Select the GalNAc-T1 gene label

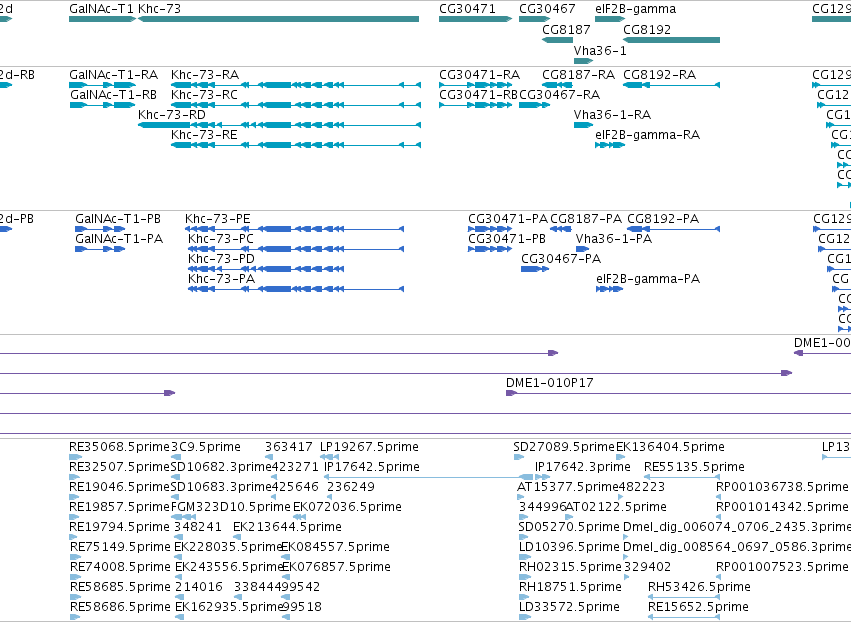click(101, 9)
